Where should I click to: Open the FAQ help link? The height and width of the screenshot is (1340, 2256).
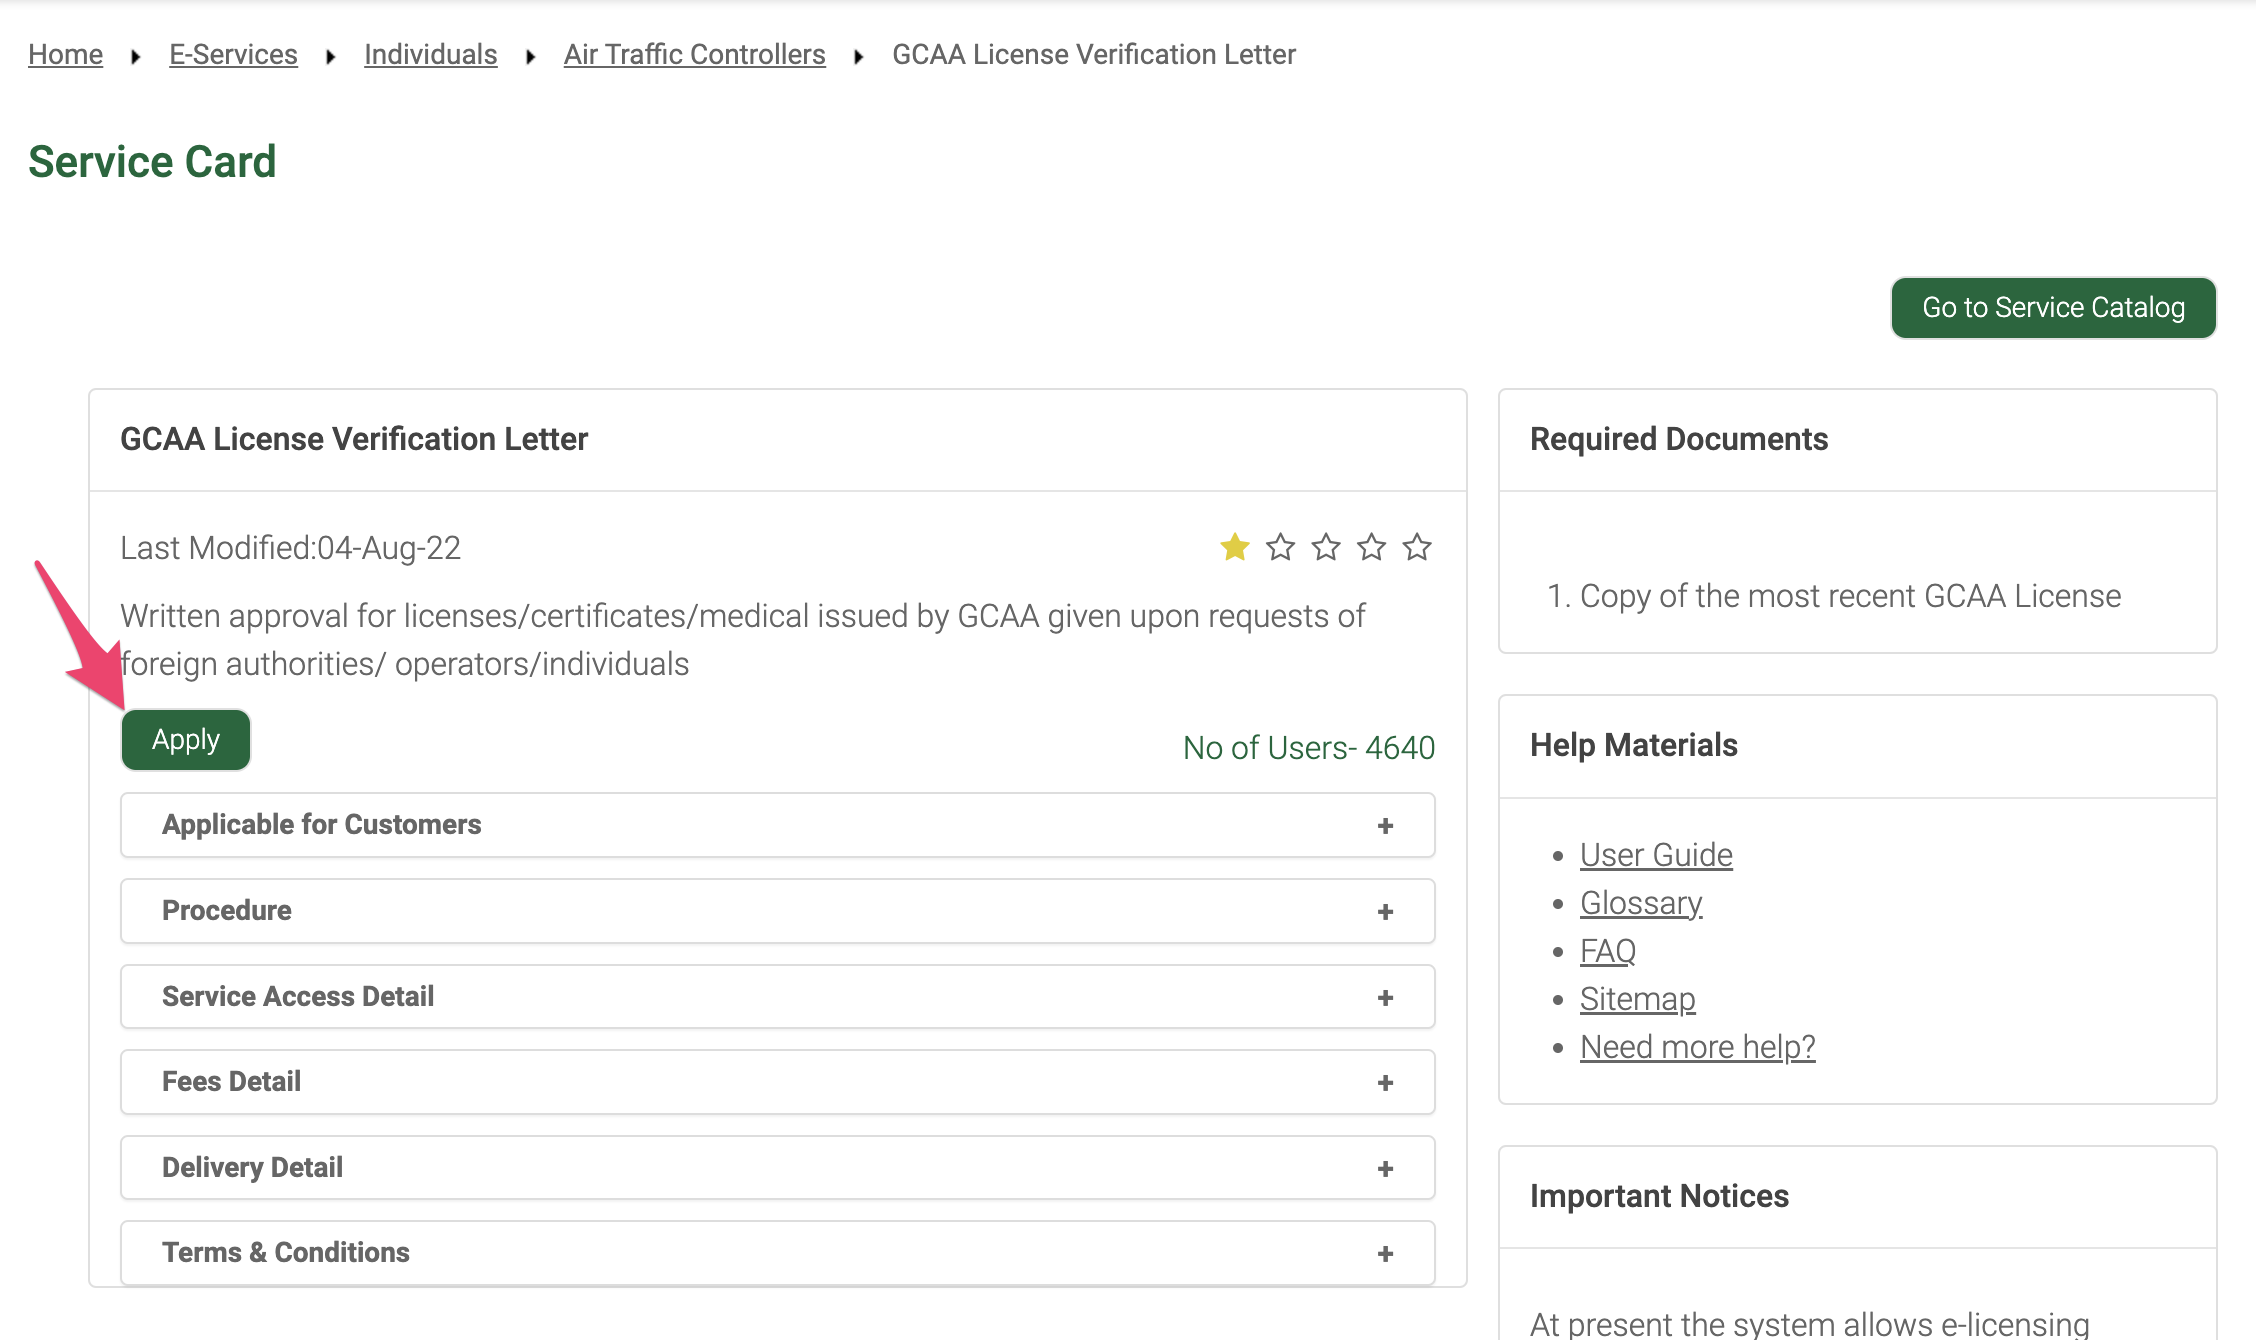1608,951
